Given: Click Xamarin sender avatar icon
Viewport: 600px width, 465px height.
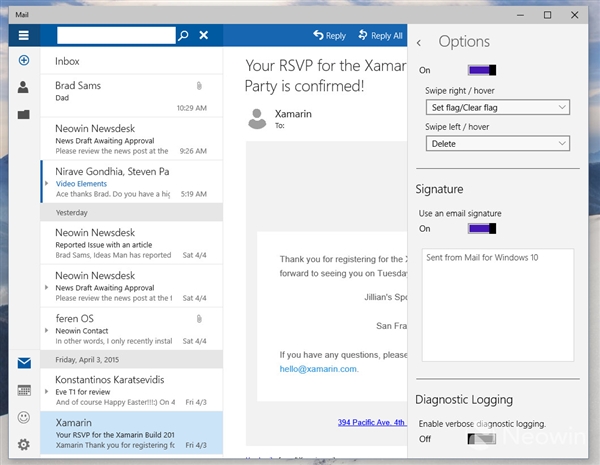Looking at the screenshot, I should (x=257, y=119).
